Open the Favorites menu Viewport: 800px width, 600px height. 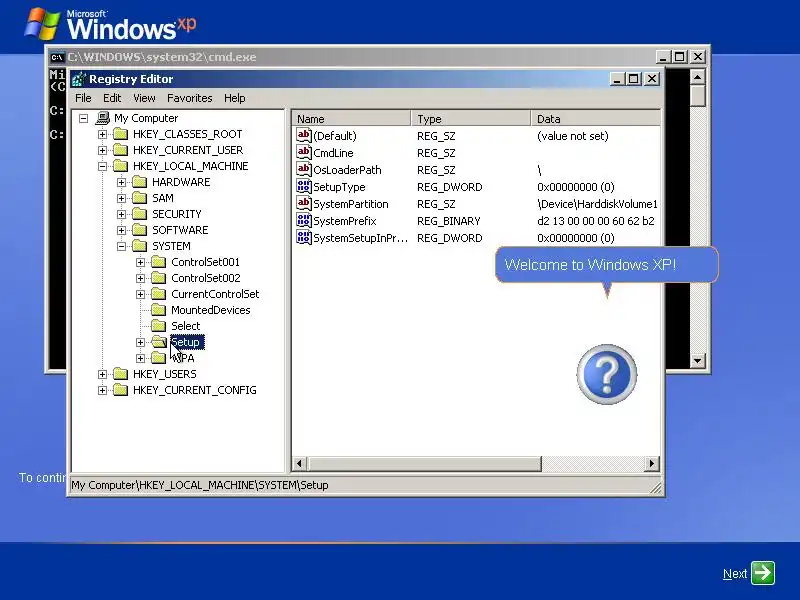(x=189, y=98)
